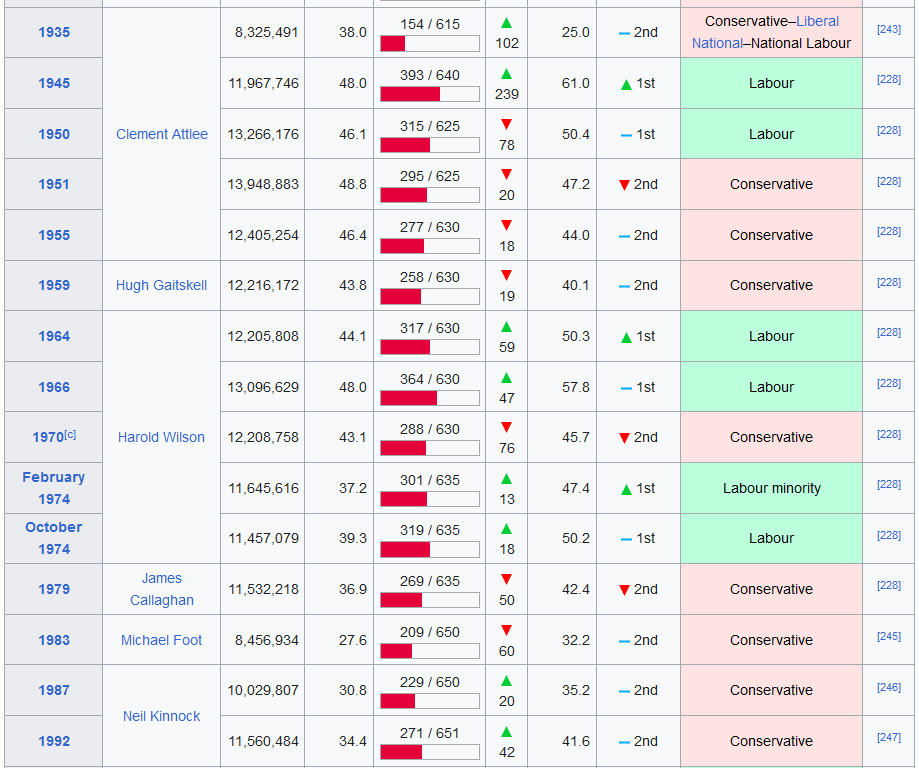Open the 1945 election link
This screenshot has width=919, height=768.
[x=54, y=83]
